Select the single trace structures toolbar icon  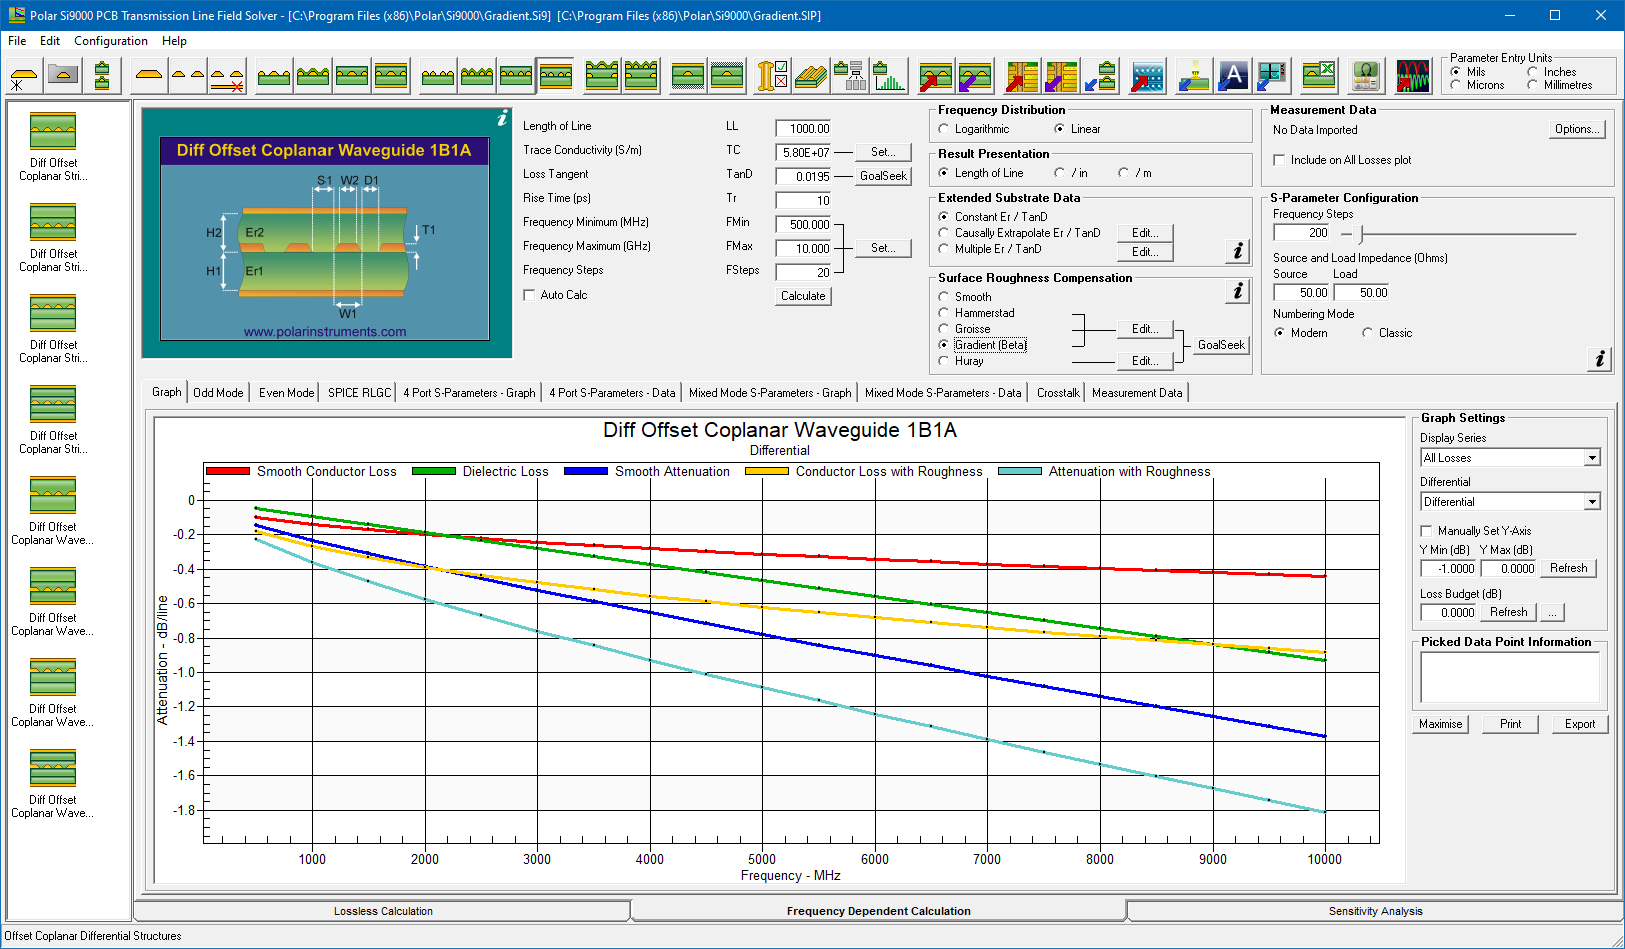click(x=149, y=76)
